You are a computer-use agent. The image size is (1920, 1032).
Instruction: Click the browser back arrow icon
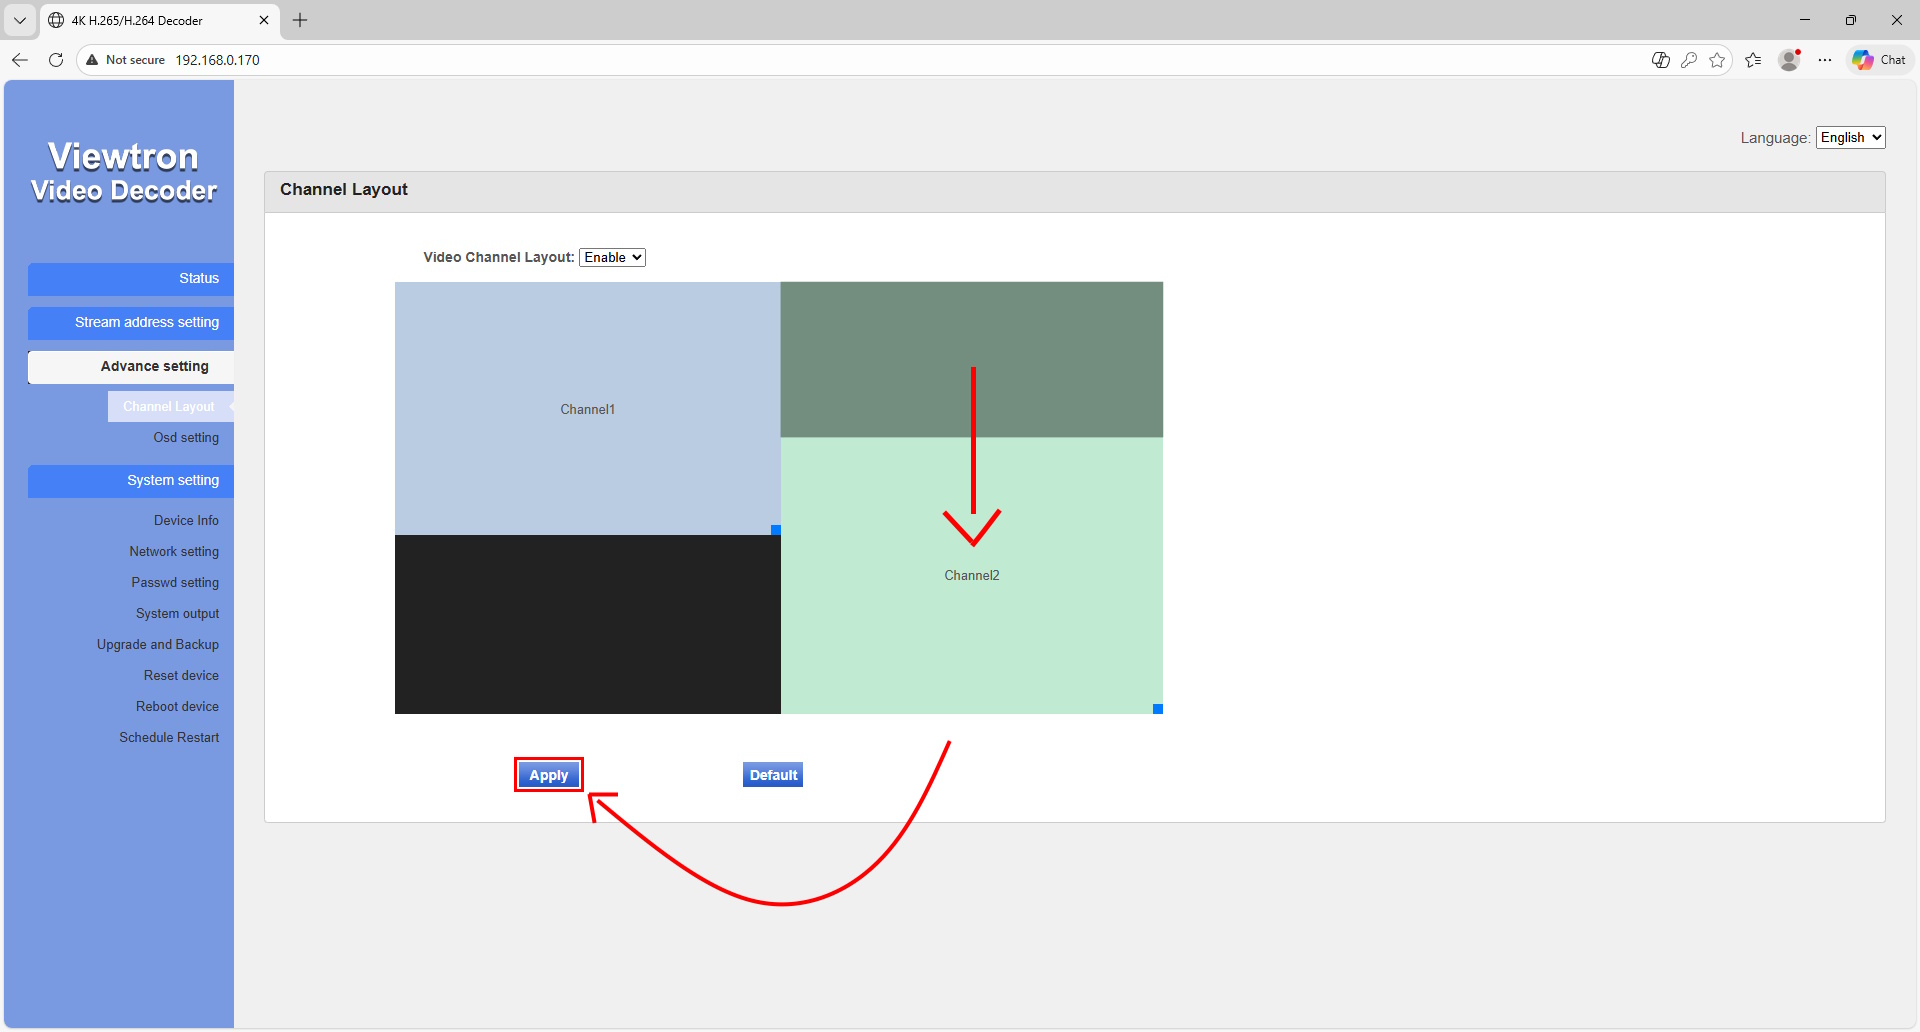click(20, 60)
